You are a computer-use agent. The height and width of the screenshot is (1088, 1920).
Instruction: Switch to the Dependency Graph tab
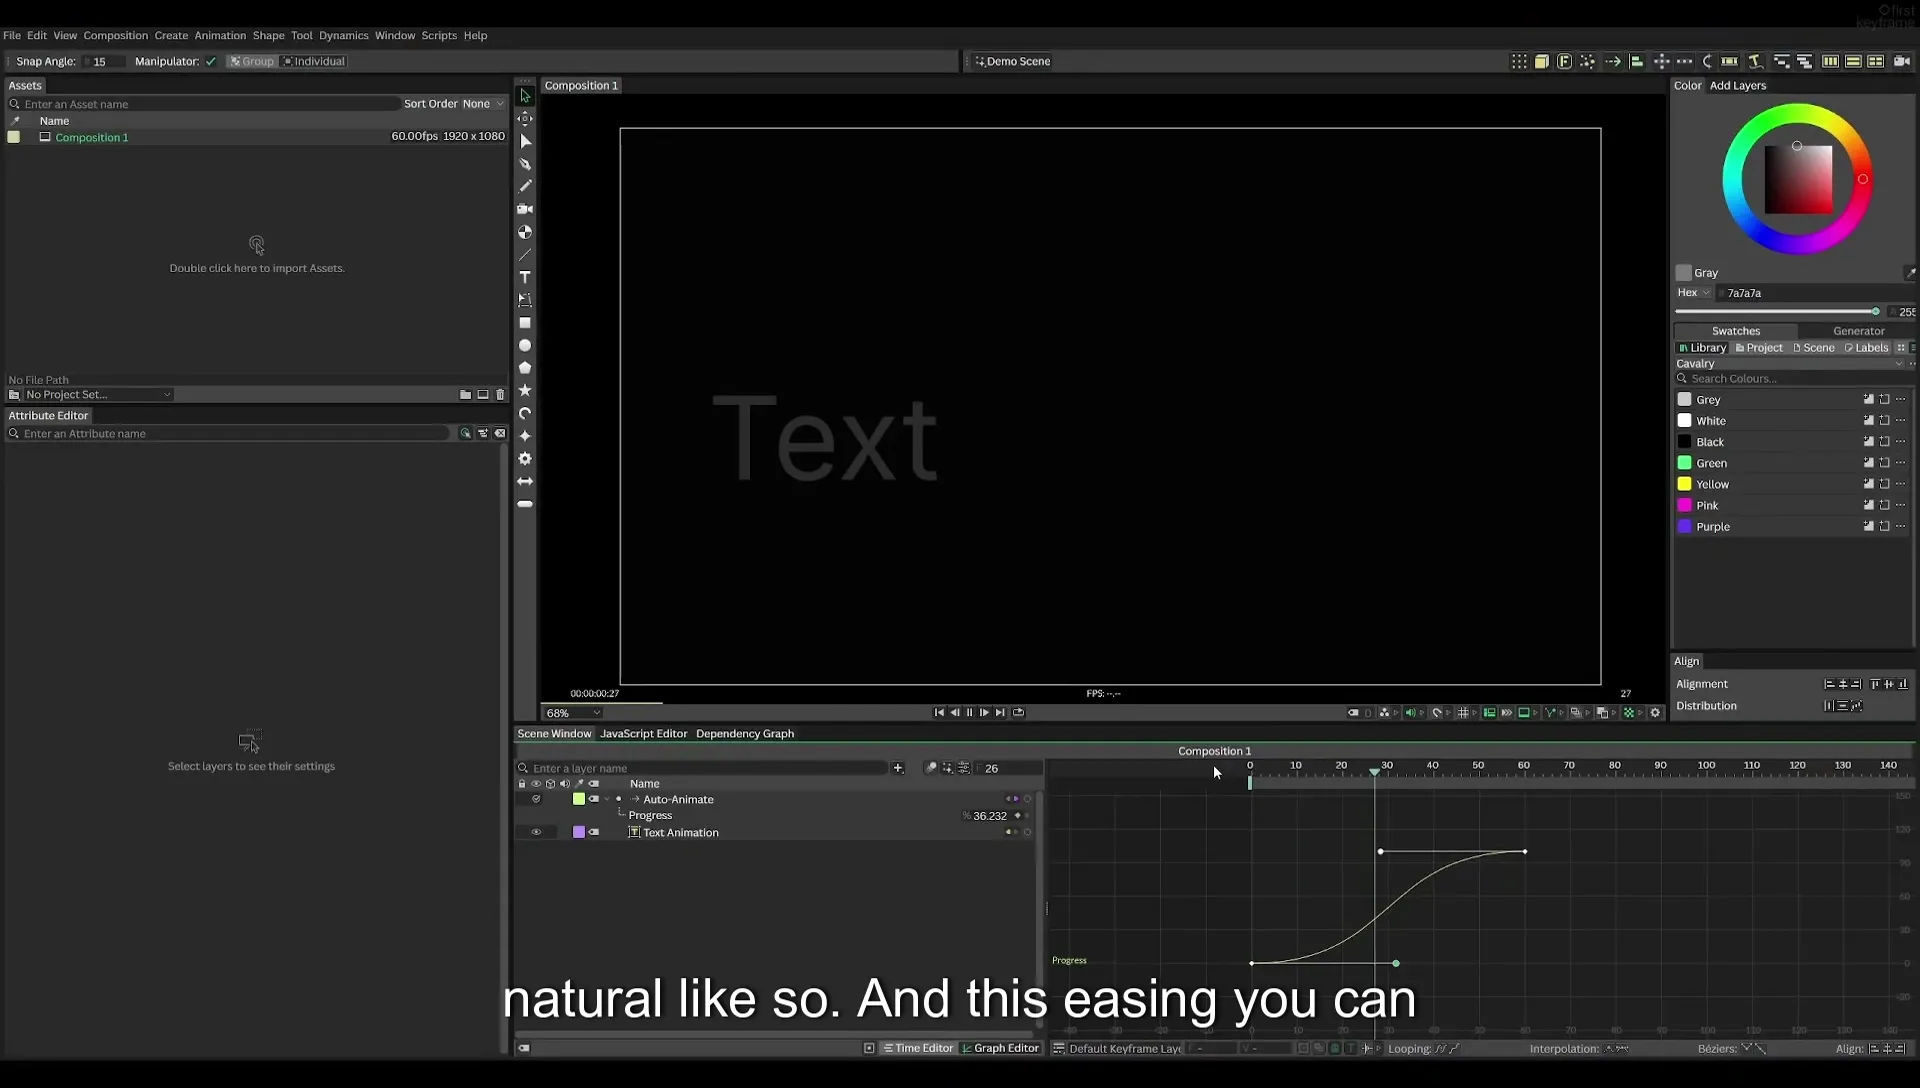point(745,734)
